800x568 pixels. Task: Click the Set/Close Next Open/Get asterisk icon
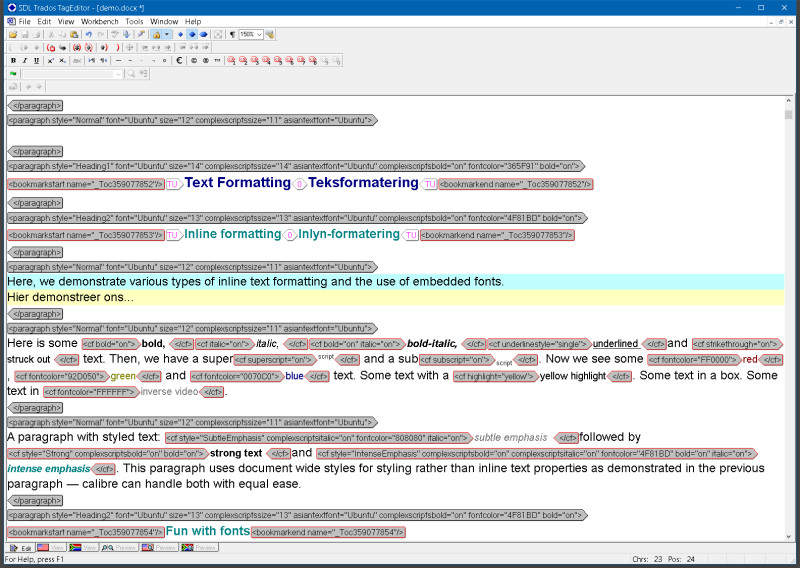click(77, 47)
